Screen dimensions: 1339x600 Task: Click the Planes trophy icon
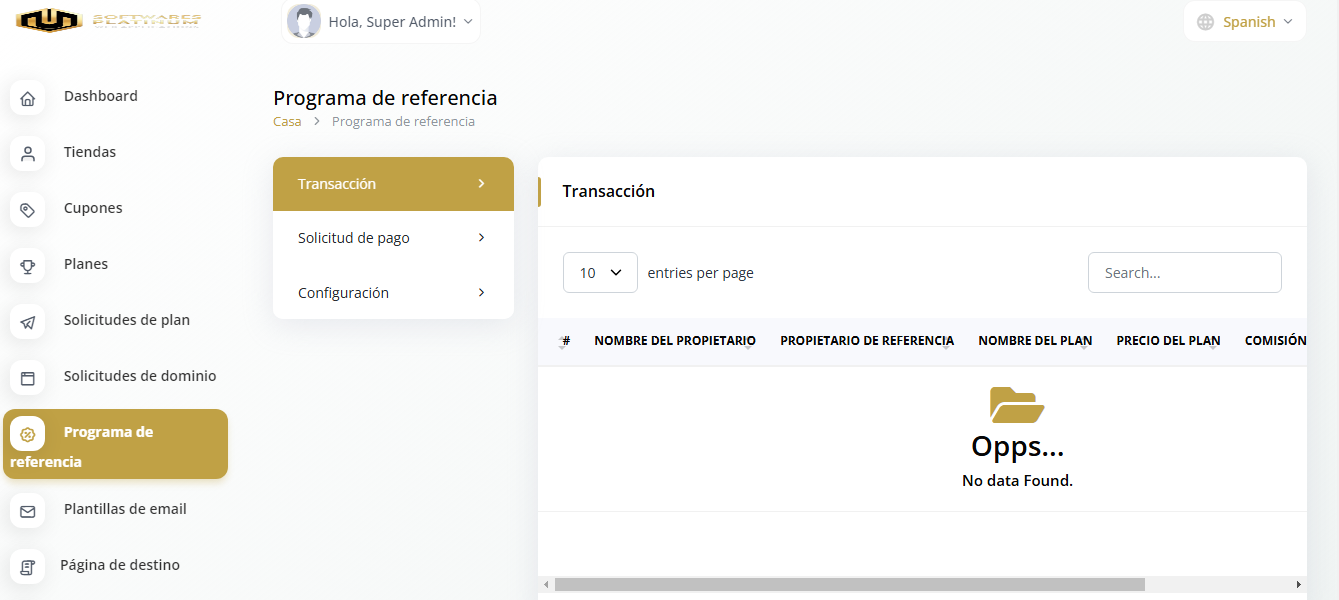click(x=28, y=266)
